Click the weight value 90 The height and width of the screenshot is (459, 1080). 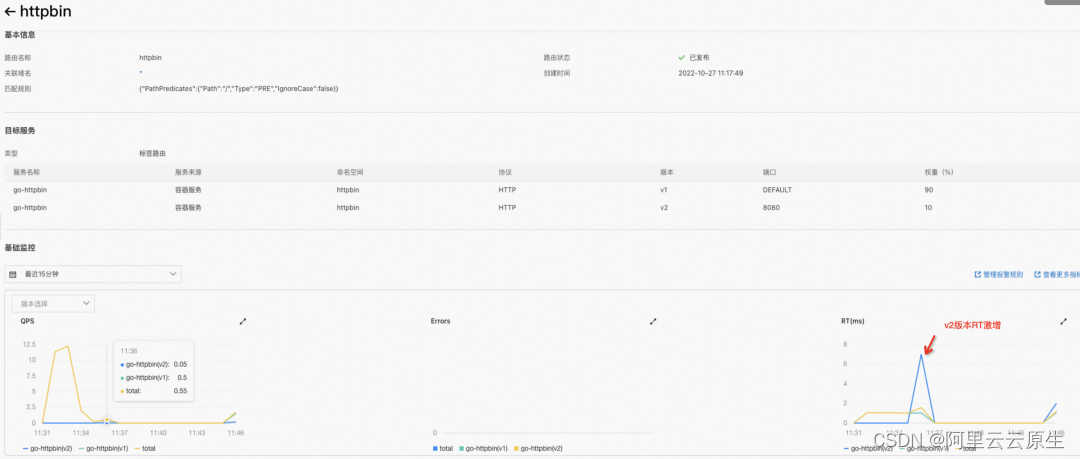coord(928,190)
